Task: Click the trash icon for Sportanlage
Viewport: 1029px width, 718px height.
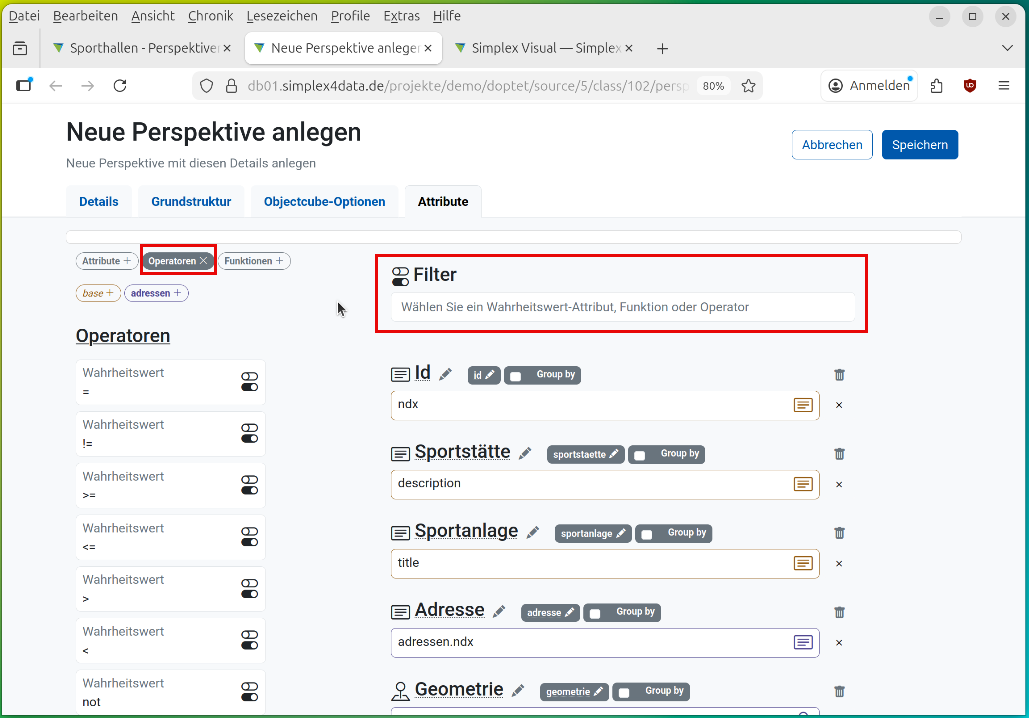Action: coord(839,533)
